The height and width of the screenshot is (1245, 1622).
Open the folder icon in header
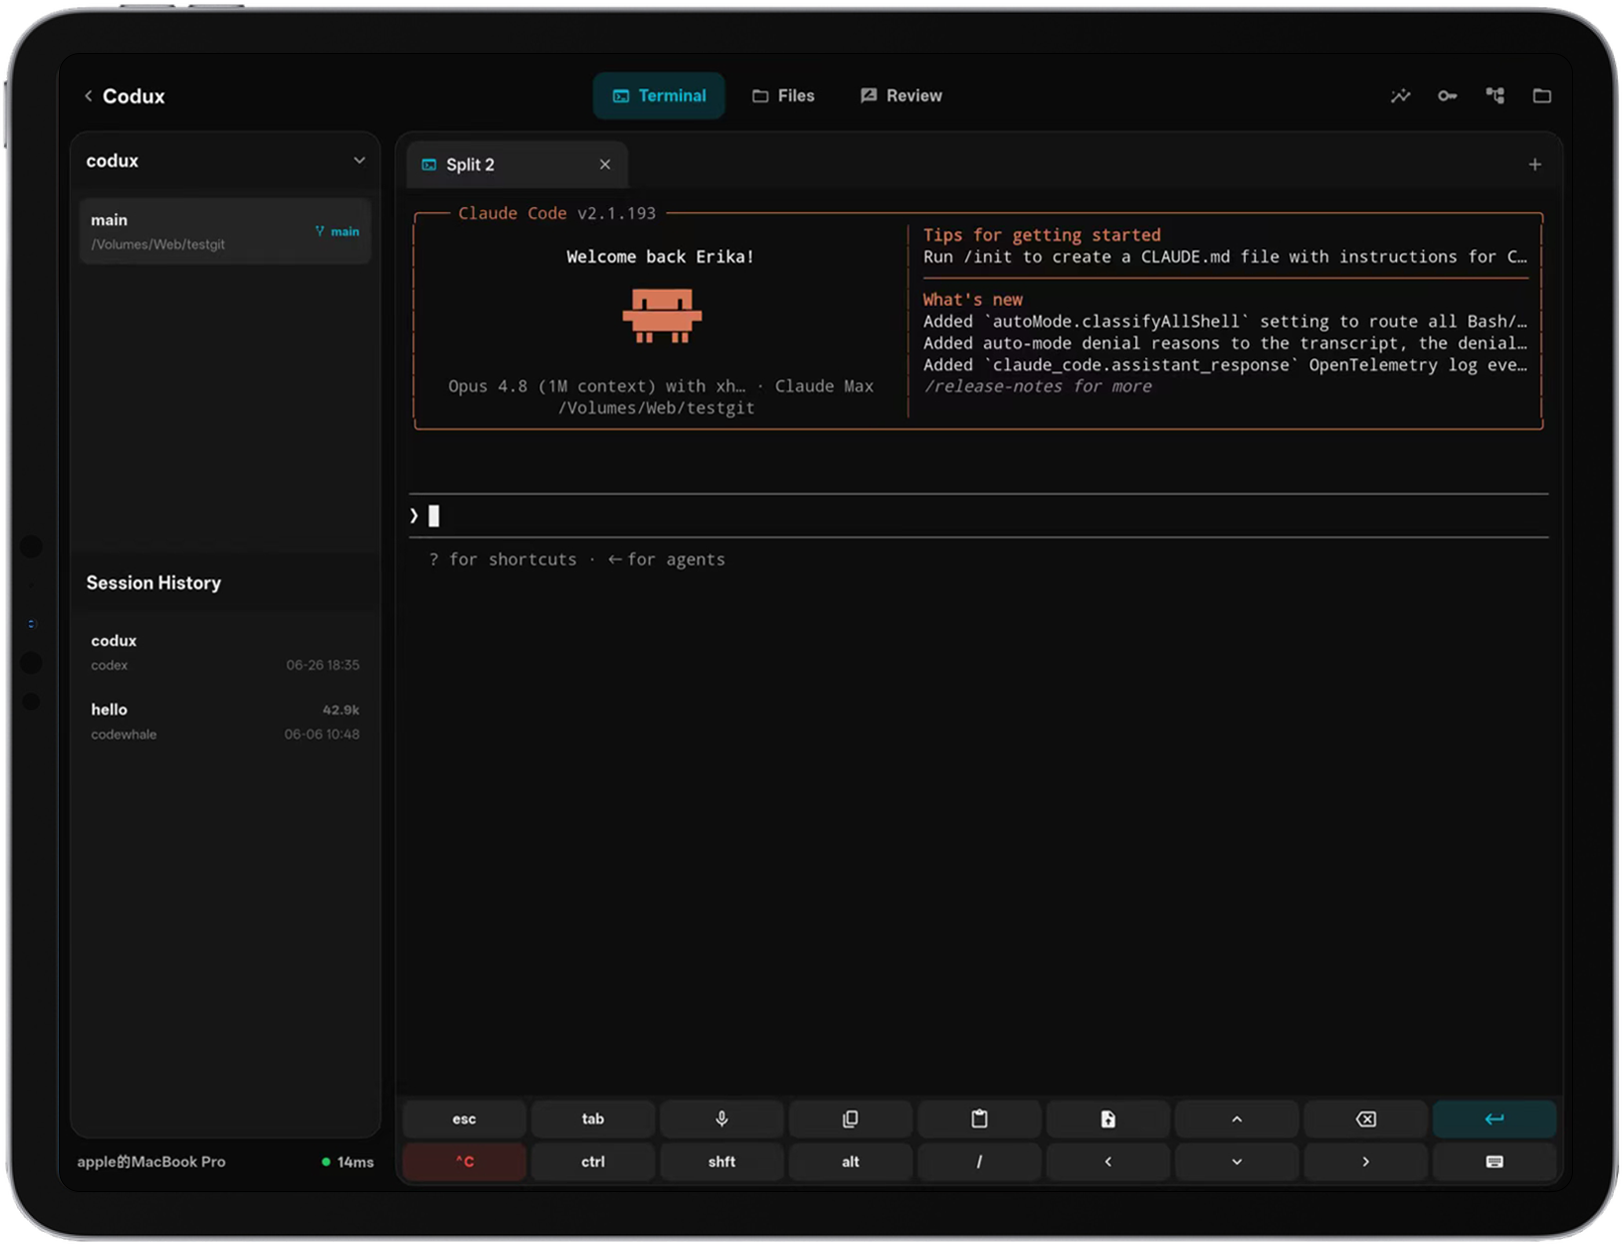(x=1542, y=96)
